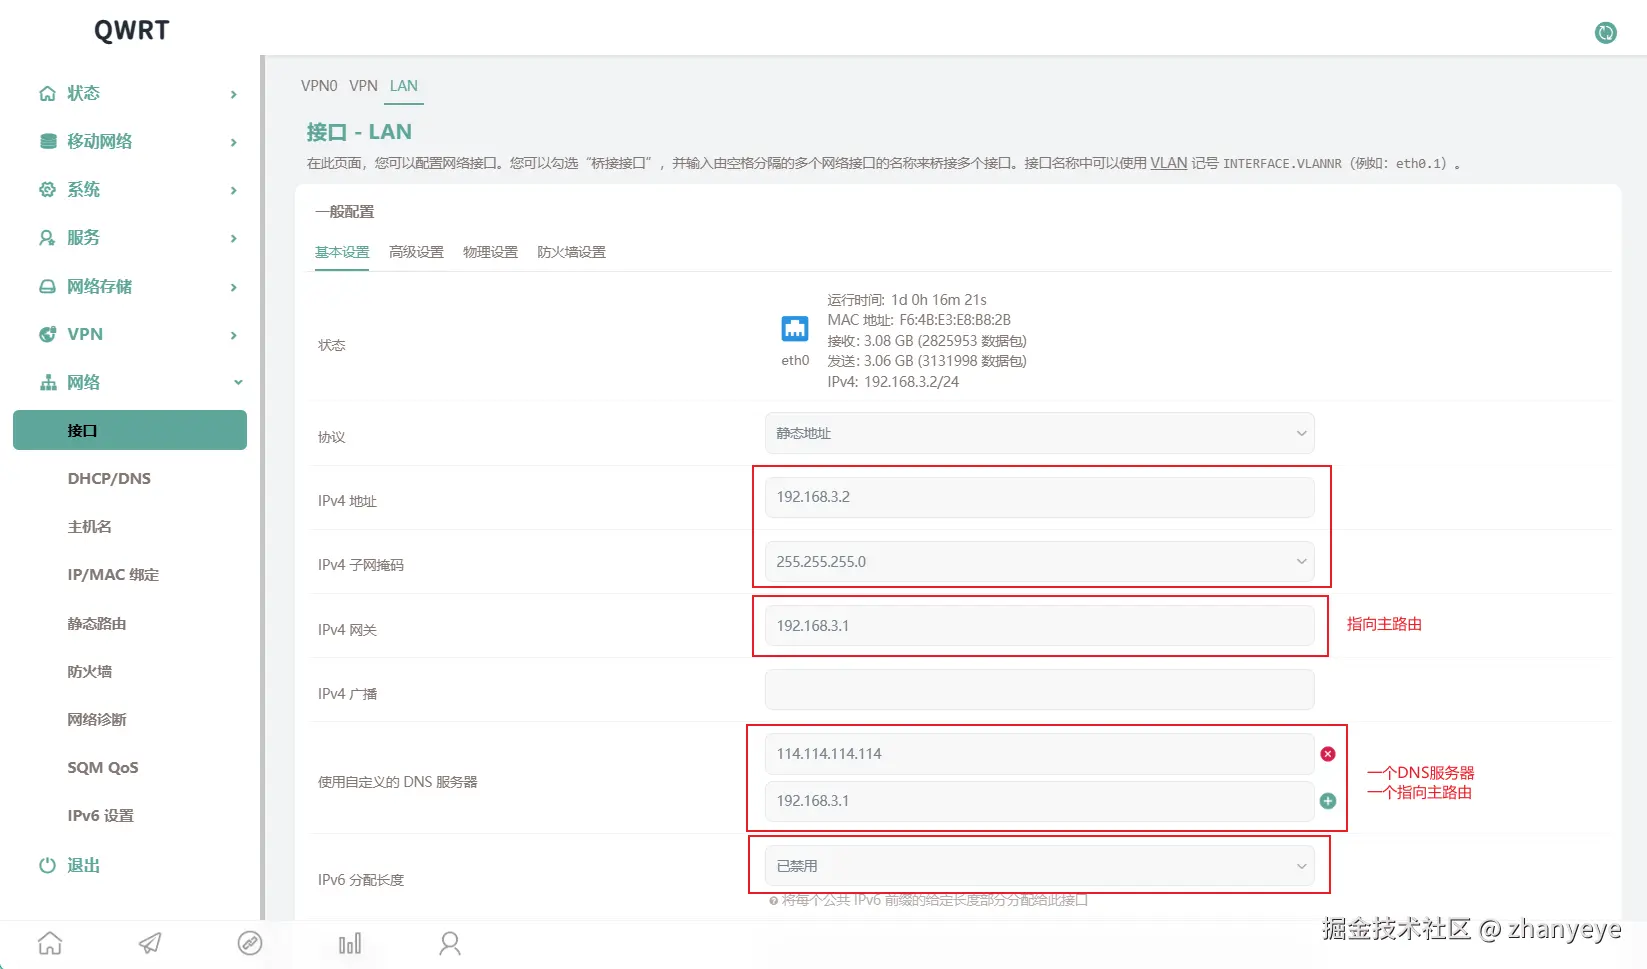Click the mobile network database icon
The width and height of the screenshot is (1647, 969).
[47, 141]
